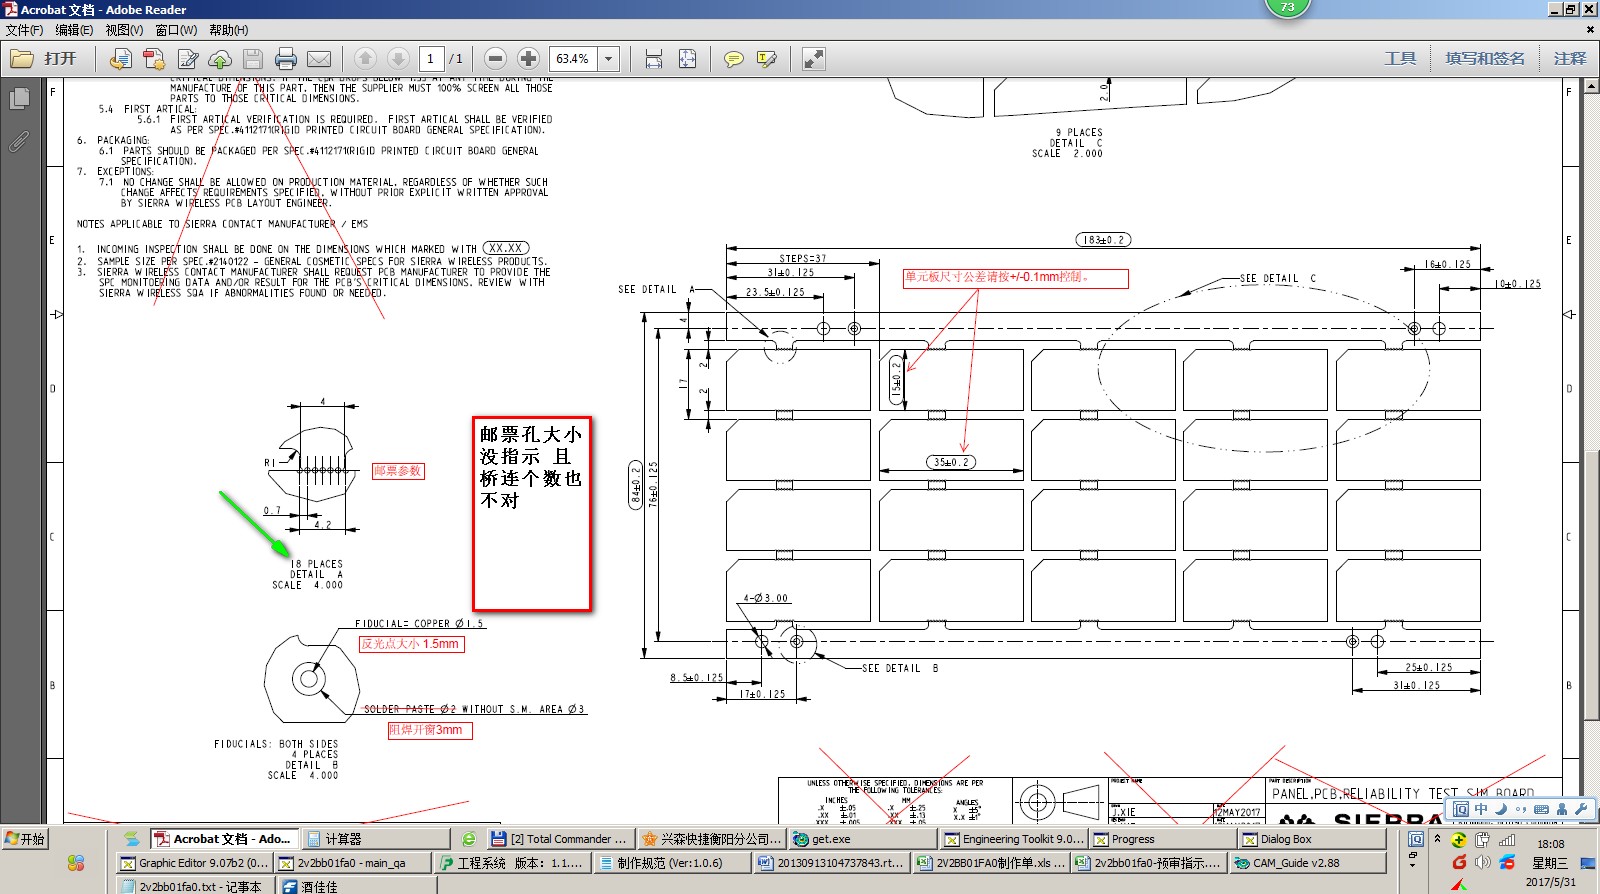The image size is (1600, 894).
Task: Click the 工程系统 taskbar button
Action: point(513,863)
